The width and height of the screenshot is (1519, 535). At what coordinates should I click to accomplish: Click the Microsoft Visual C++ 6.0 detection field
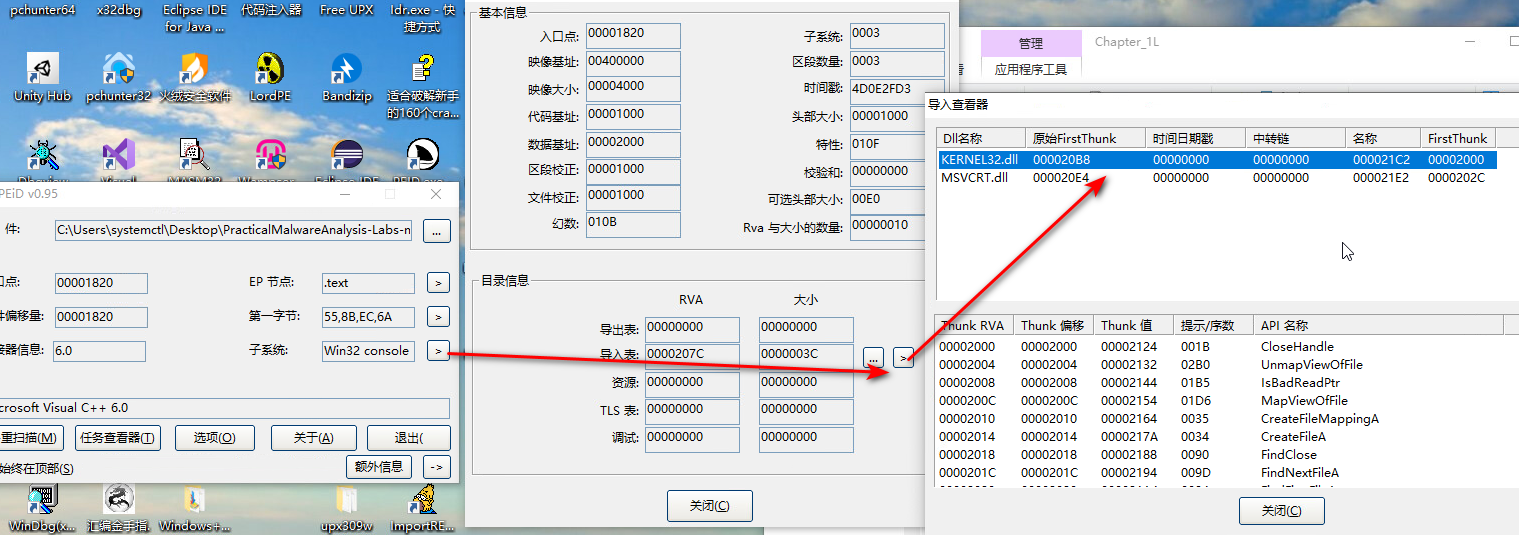[225, 408]
